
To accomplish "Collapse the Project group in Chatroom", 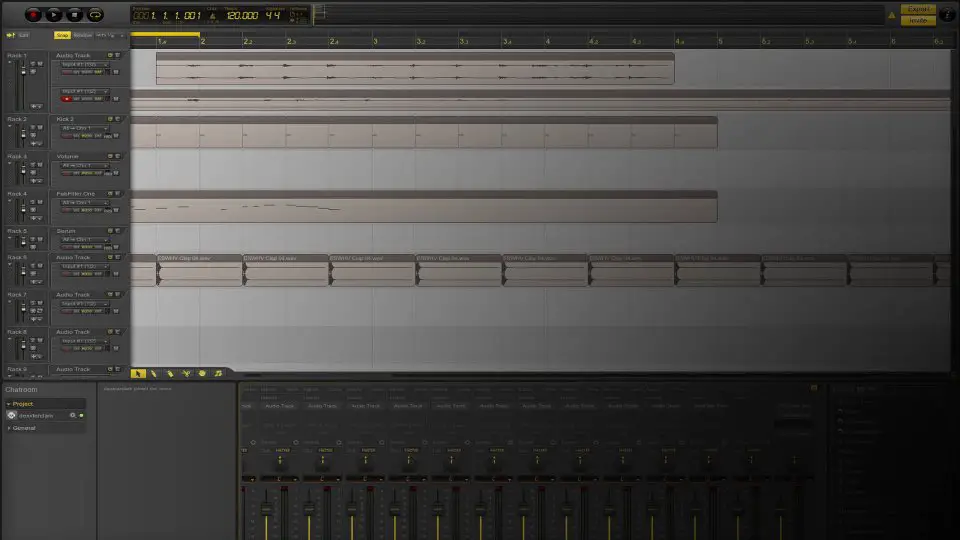I will click(9, 404).
